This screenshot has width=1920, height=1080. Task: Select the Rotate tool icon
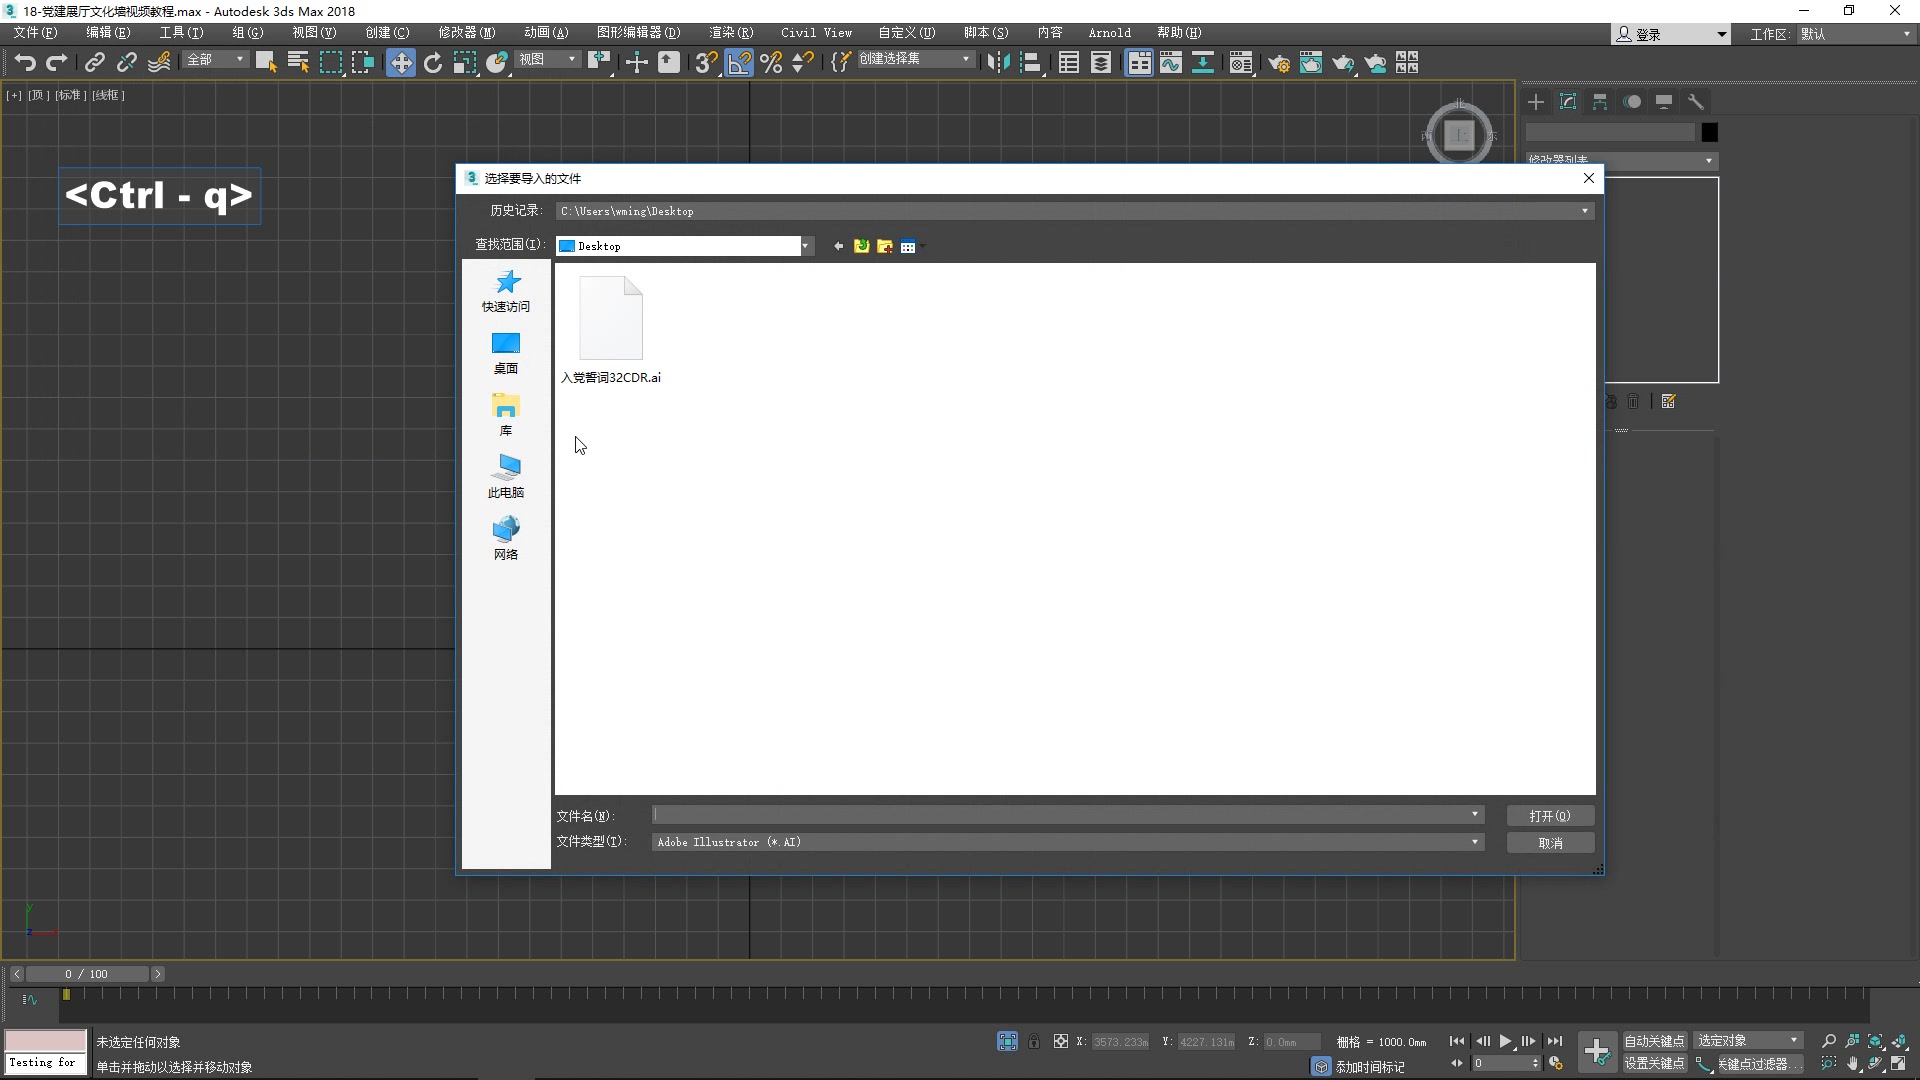coord(433,63)
